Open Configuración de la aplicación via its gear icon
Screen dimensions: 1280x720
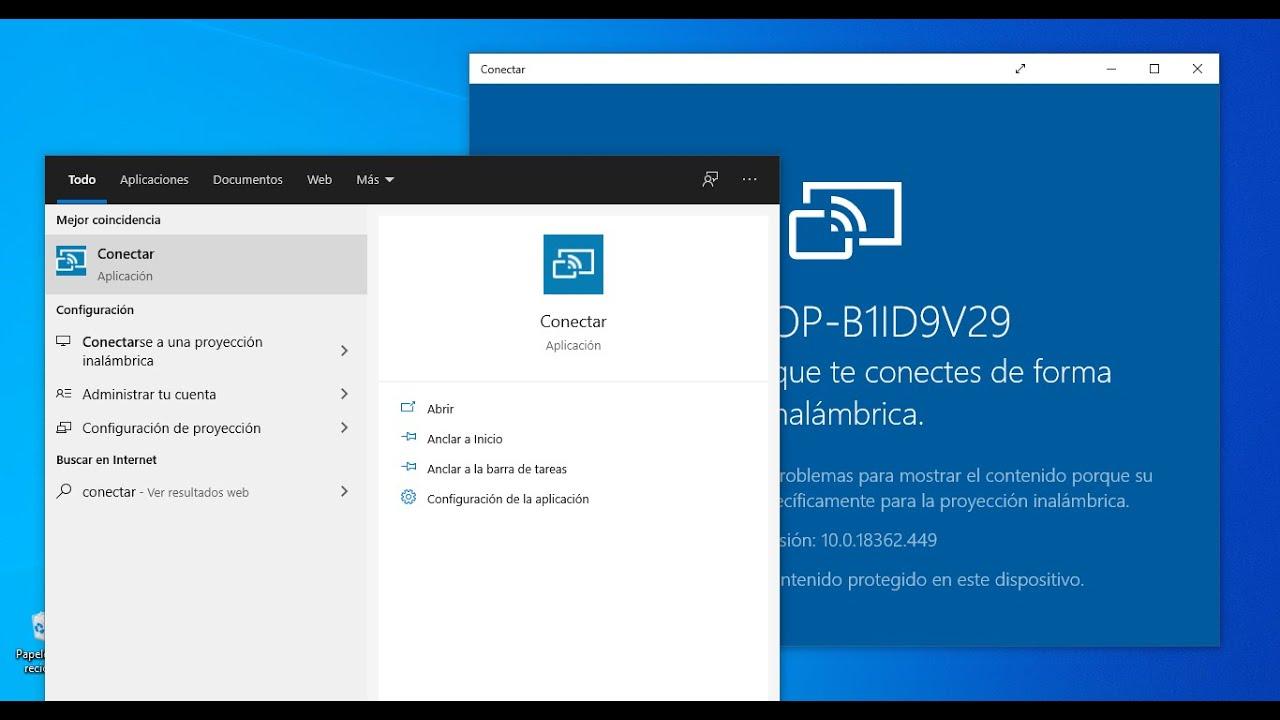(408, 498)
